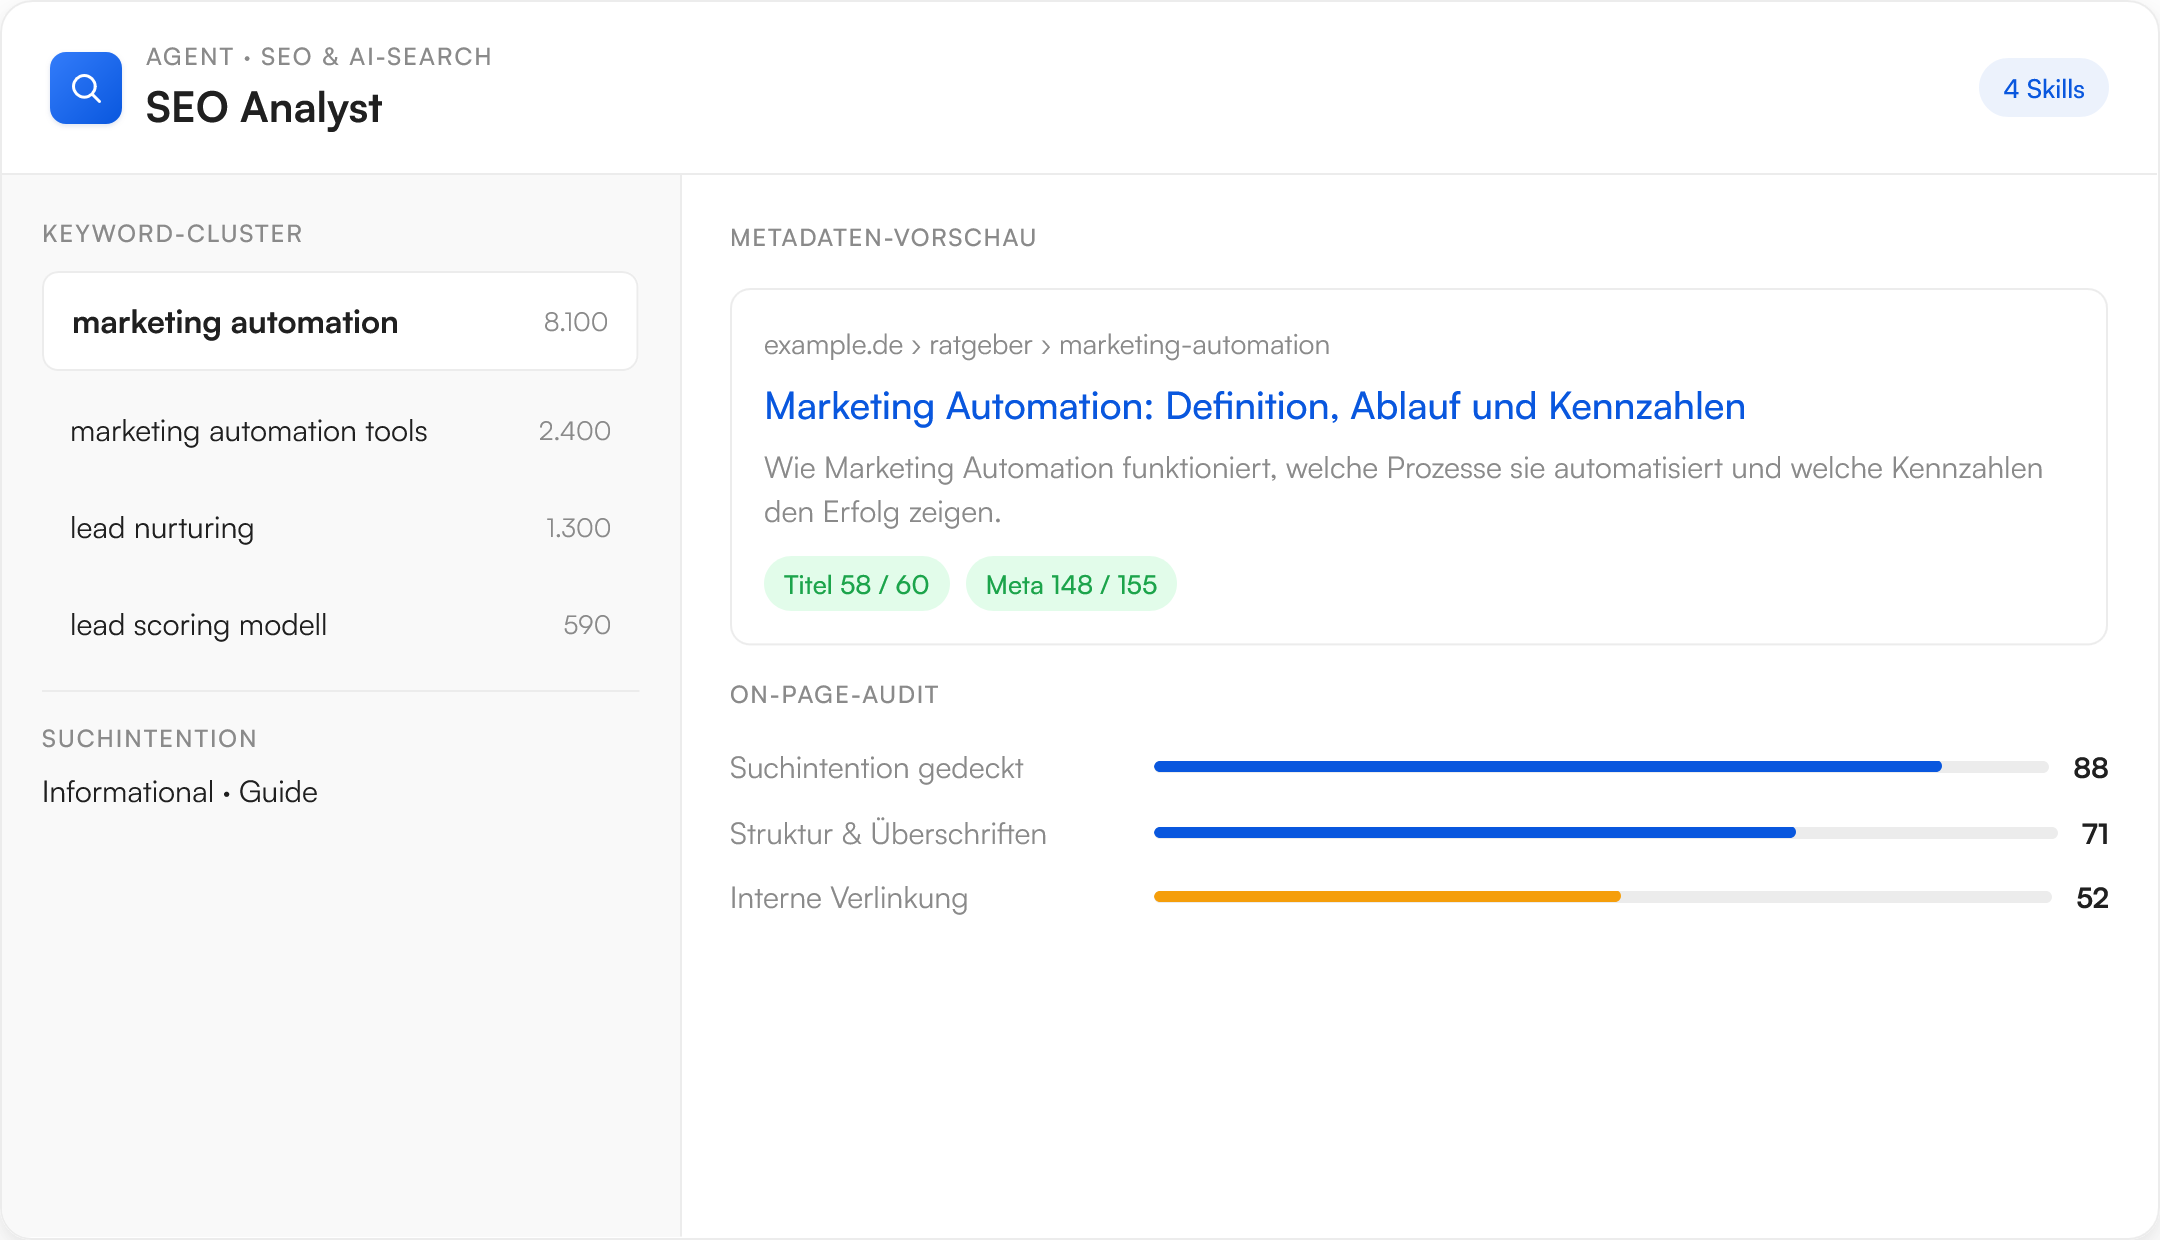Click the orange Interne Verlinkung bar
Screen dimensions: 2160x1240
coord(1387,897)
